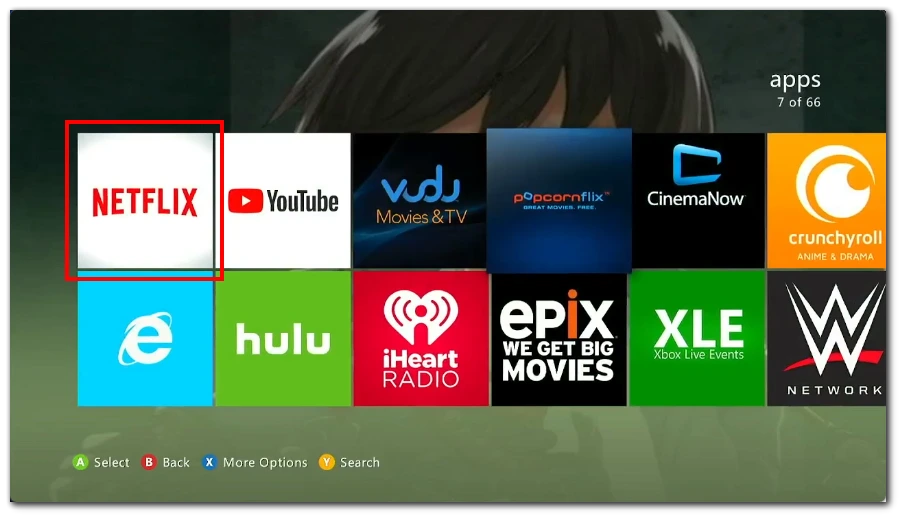
Task: Open the XLE Xbox Live Events tile
Action: coord(697,339)
